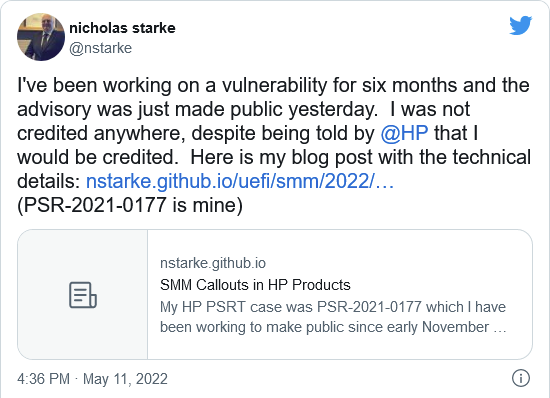Image resolution: width=550 pixels, height=398 pixels.
Task: Click the gray preview placeholder of link card
Action: (83, 295)
